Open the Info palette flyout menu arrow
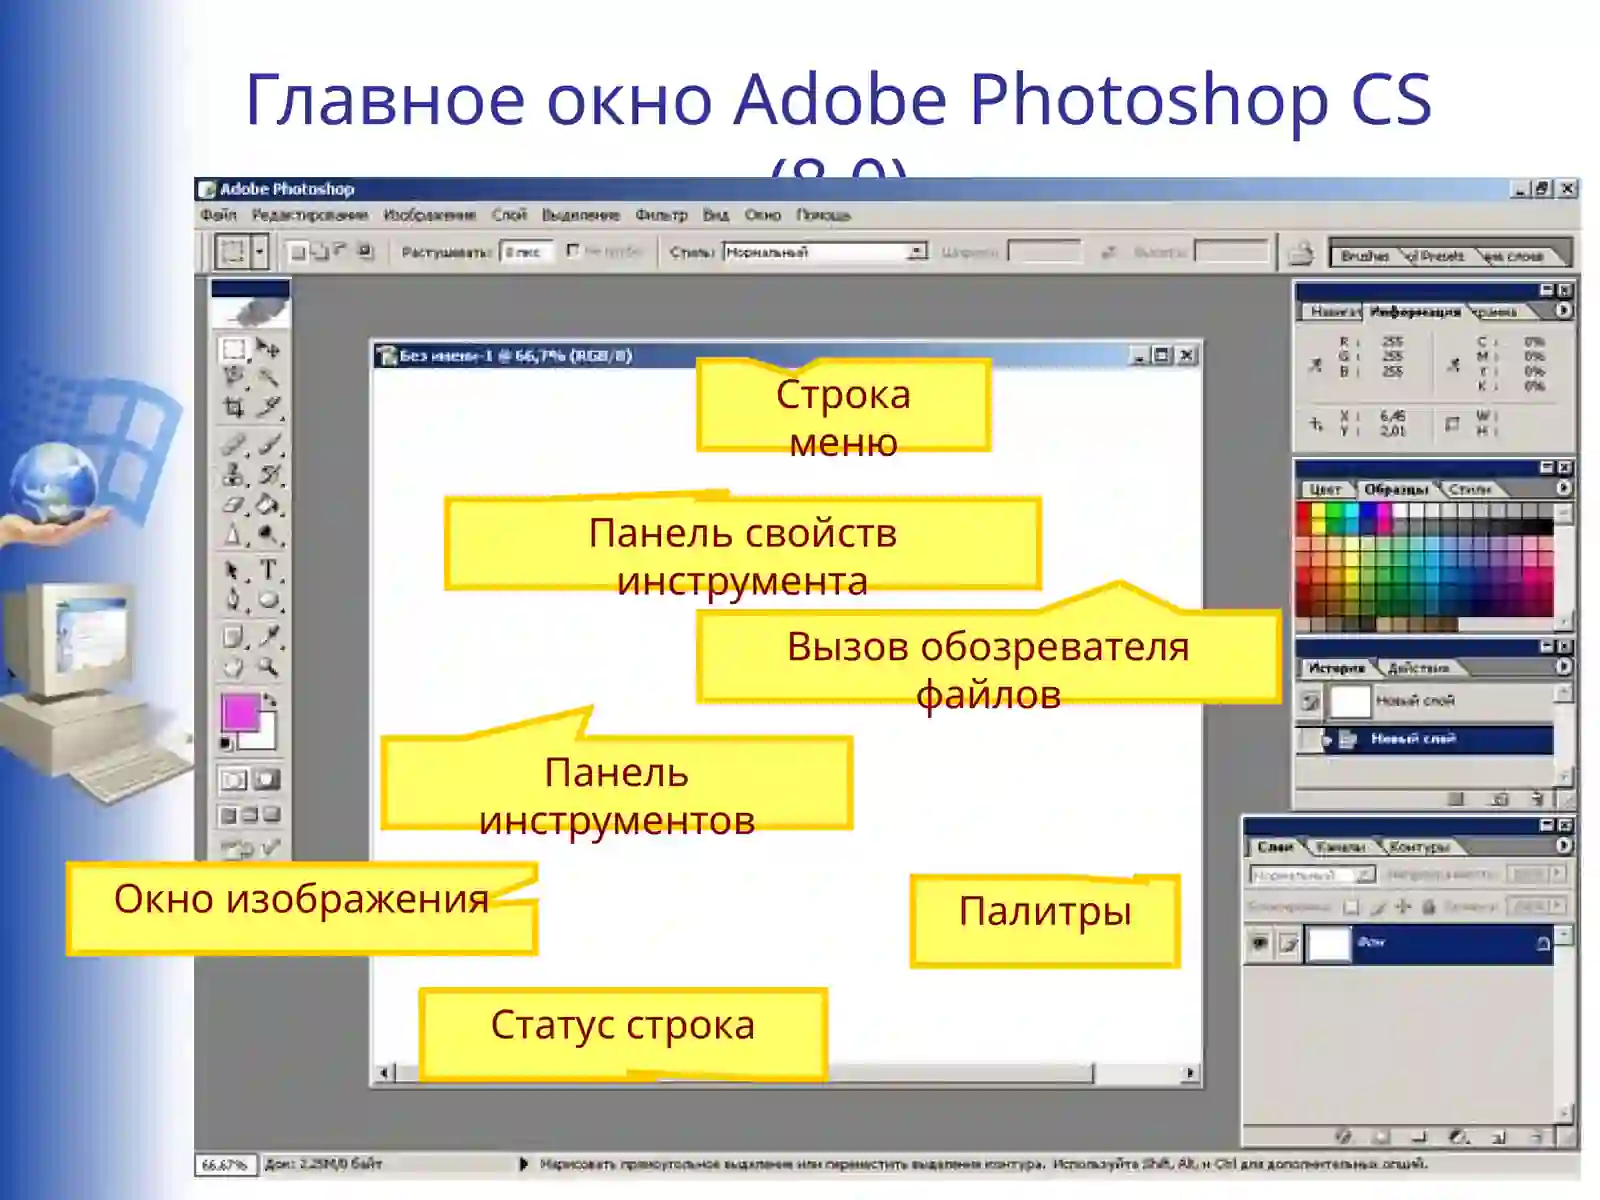 pyautogui.click(x=1563, y=311)
